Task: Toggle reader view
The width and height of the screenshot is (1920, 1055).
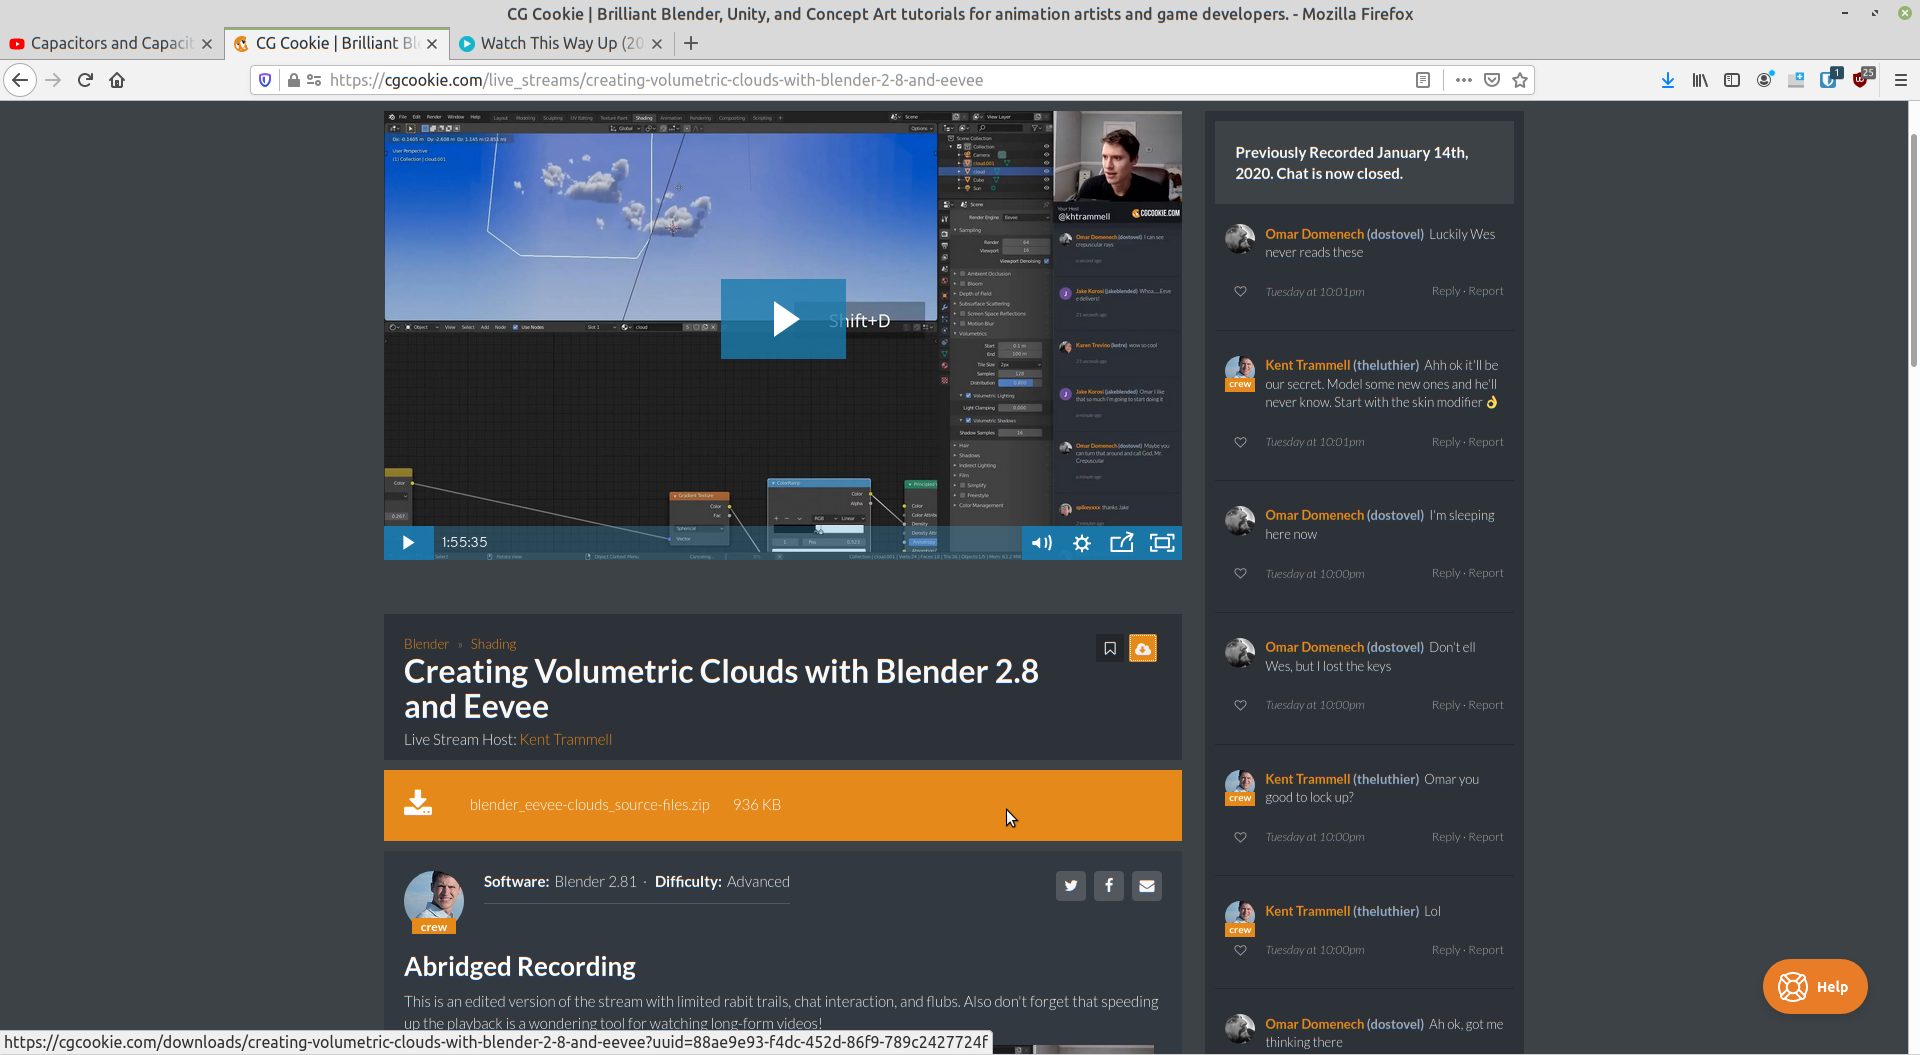Action: (x=1423, y=80)
